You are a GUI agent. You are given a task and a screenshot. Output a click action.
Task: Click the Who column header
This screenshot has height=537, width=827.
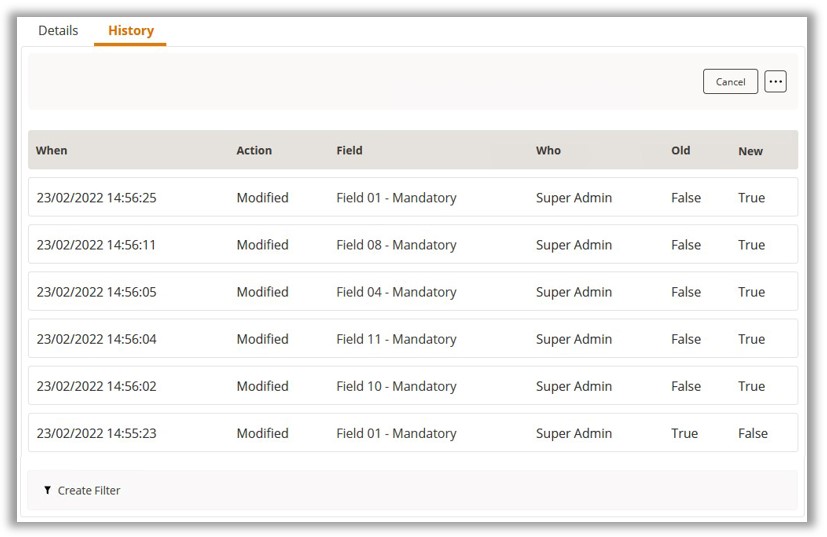click(548, 151)
